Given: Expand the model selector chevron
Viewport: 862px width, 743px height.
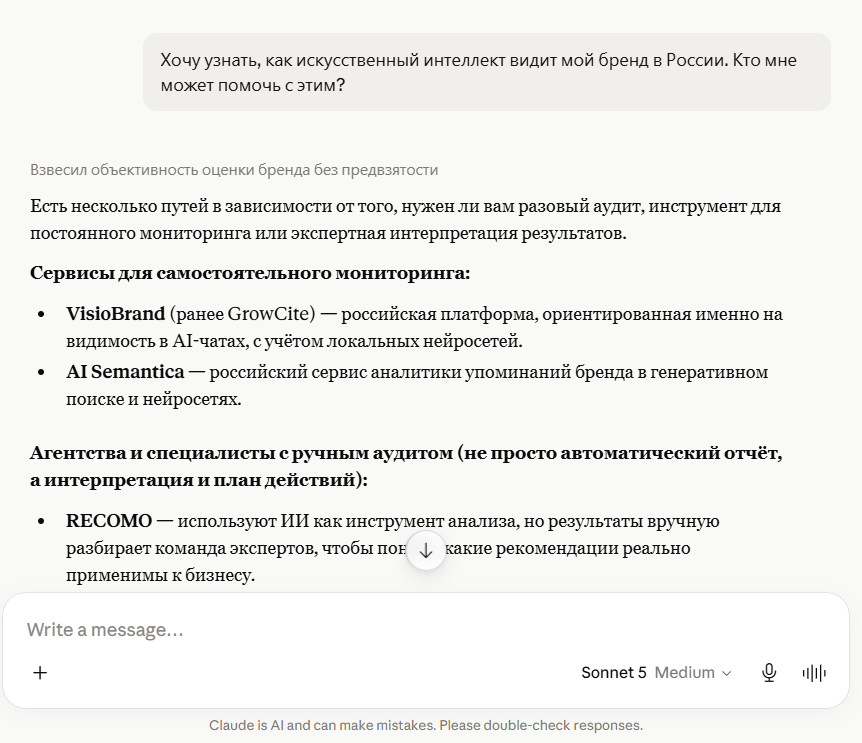Looking at the screenshot, I should tap(726, 673).
